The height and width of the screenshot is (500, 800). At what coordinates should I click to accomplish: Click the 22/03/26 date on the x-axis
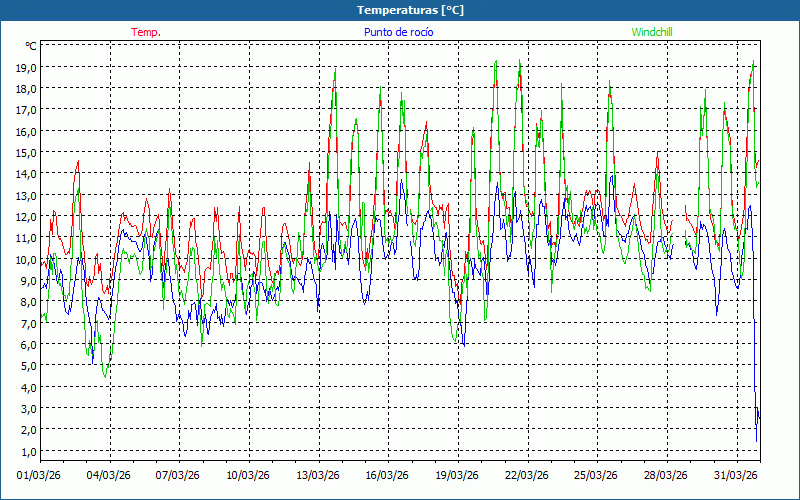click(525, 475)
